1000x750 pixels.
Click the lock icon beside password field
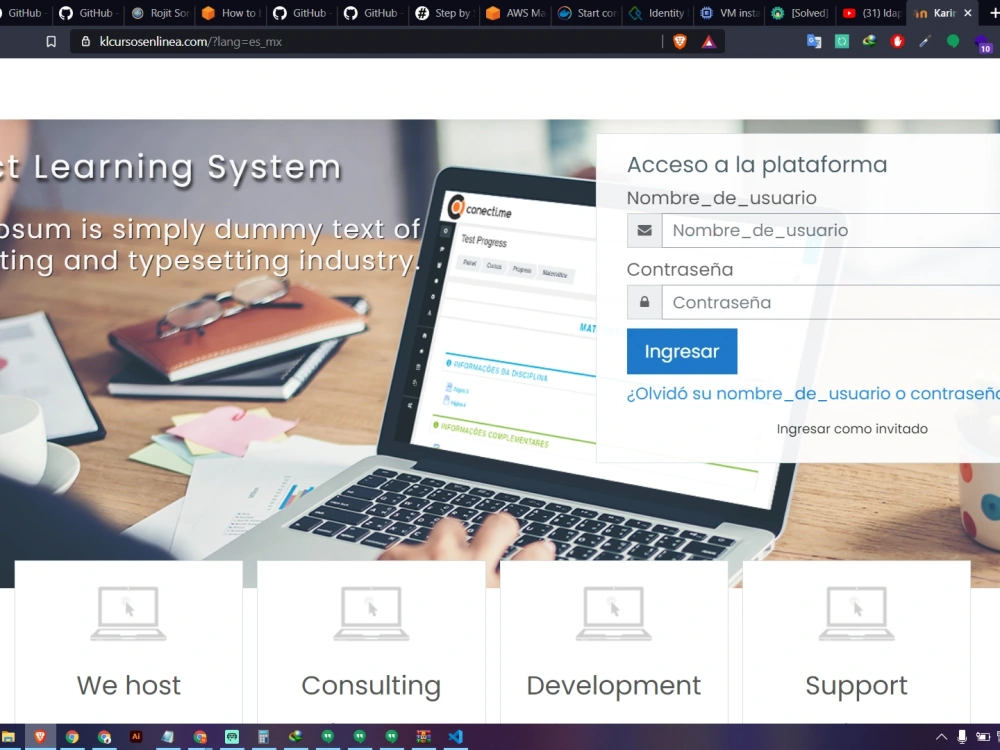coord(644,302)
